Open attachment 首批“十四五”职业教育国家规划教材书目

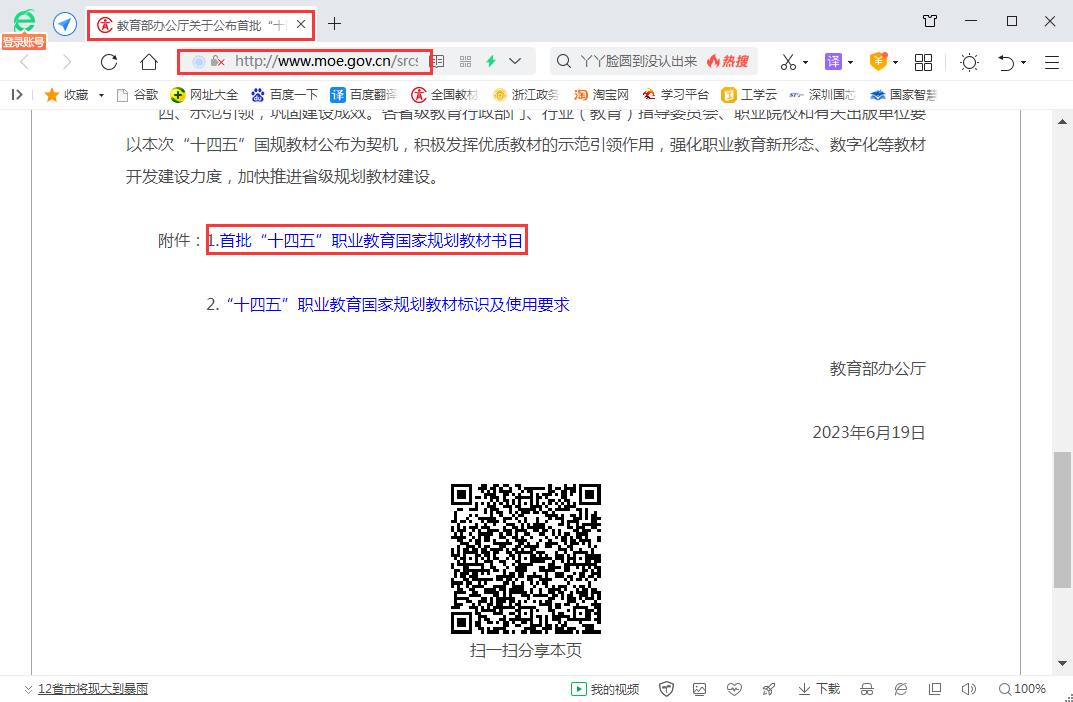click(371, 240)
